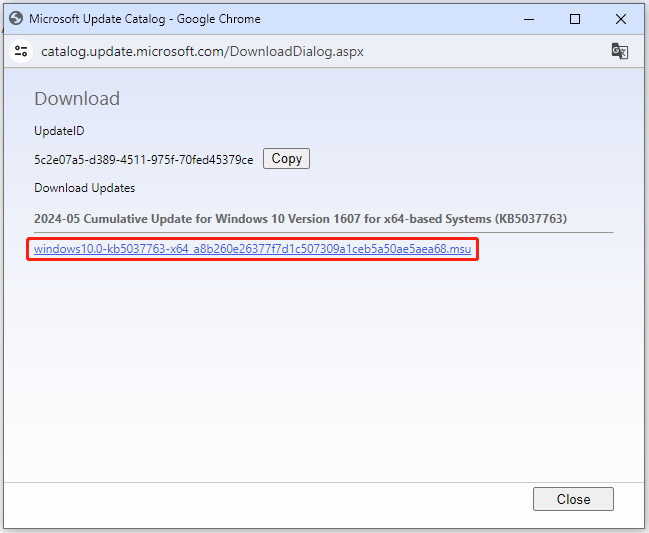Open the site information icon in address bar
The height and width of the screenshot is (533, 649).
pos(21,51)
